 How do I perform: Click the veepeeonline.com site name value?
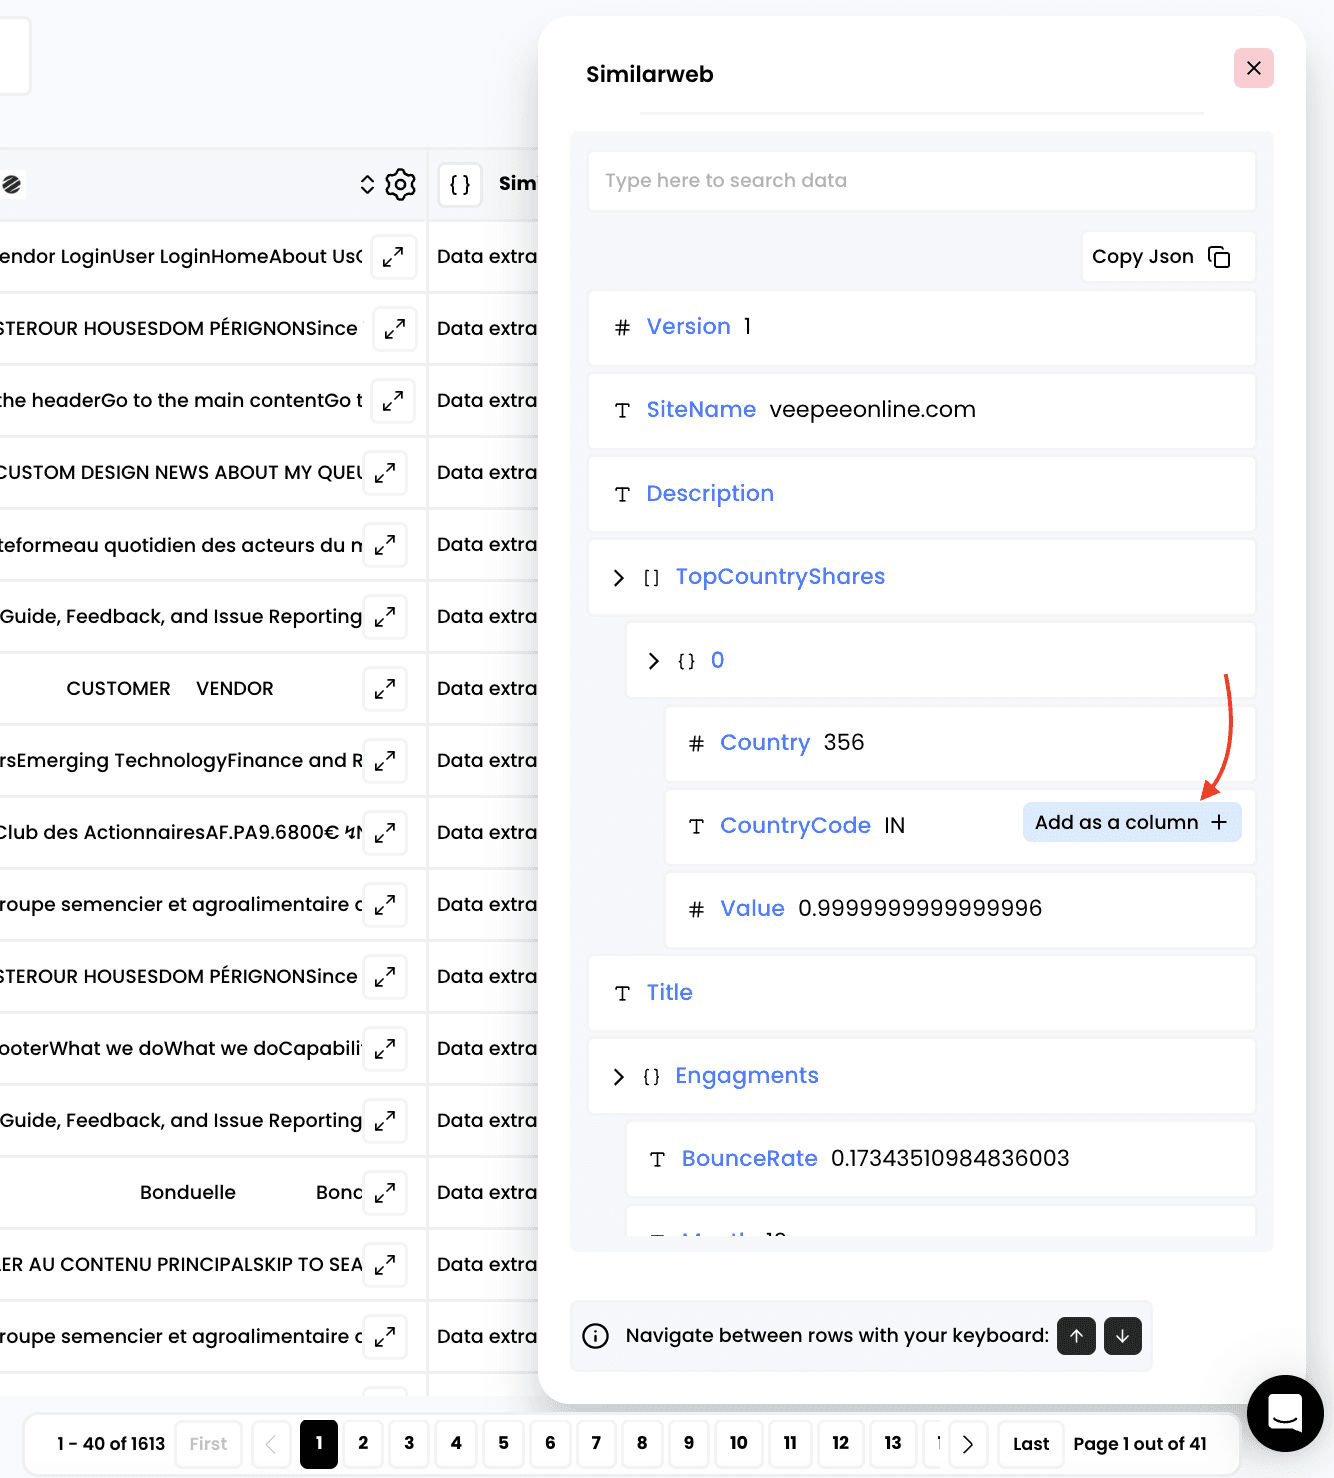point(872,410)
